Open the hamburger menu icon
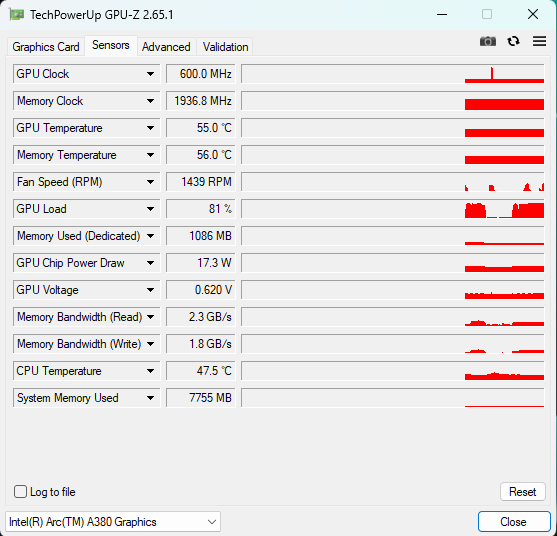Viewport: 557px width, 536px height. [539, 41]
